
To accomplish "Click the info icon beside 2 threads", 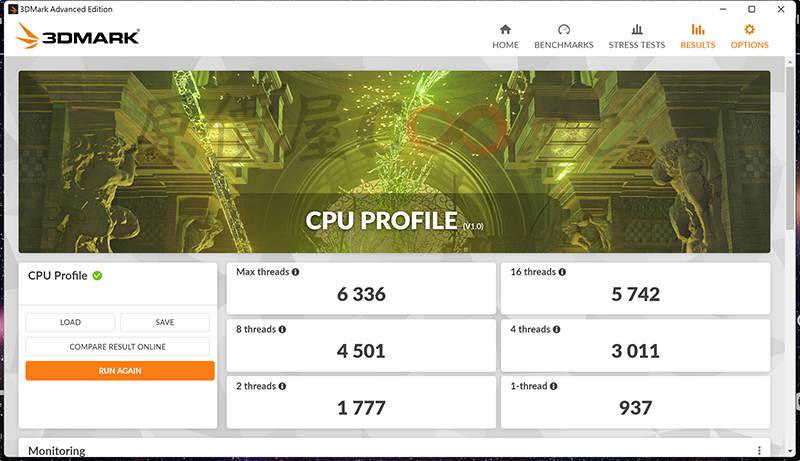I will pyautogui.click(x=282, y=386).
